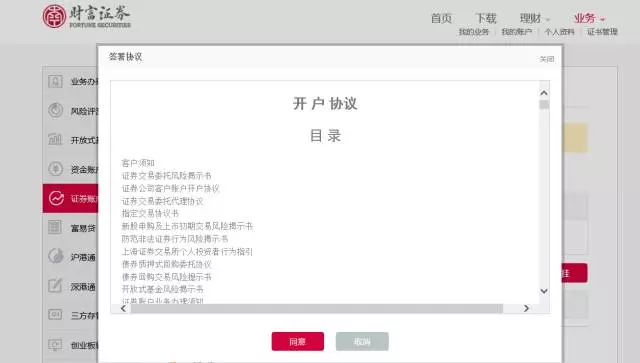The height and width of the screenshot is (363, 640).
Task: Click the 签署协议 dialog title
Action: point(125,57)
